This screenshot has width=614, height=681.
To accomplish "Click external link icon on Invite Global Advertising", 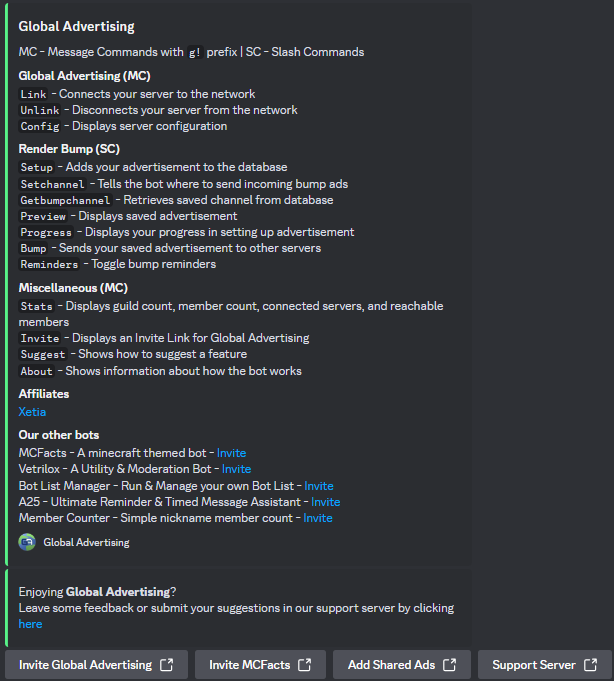I will point(166,664).
